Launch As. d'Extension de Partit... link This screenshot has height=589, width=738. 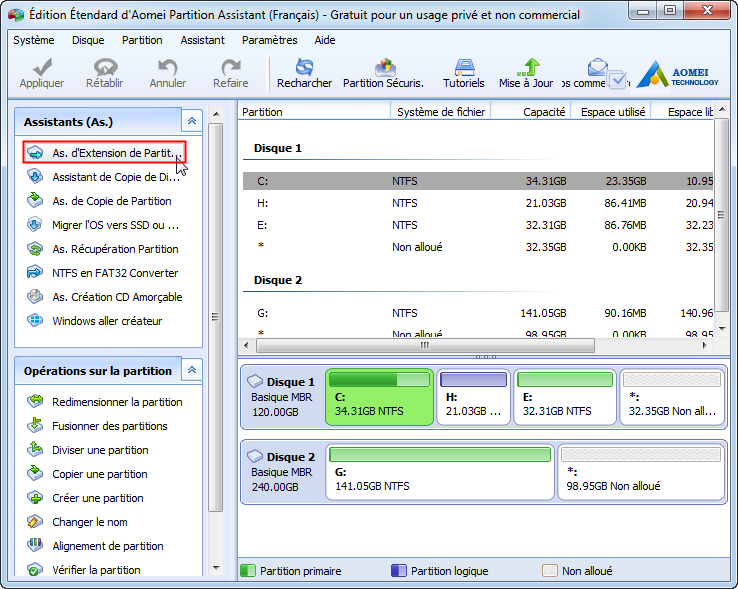click(x=117, y=153)
